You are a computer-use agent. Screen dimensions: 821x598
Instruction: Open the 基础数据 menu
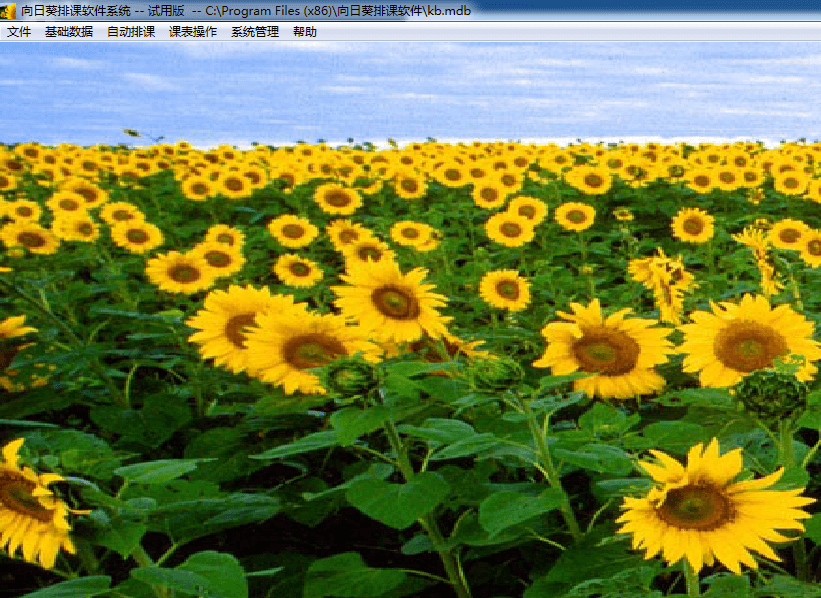pos(69,32)
